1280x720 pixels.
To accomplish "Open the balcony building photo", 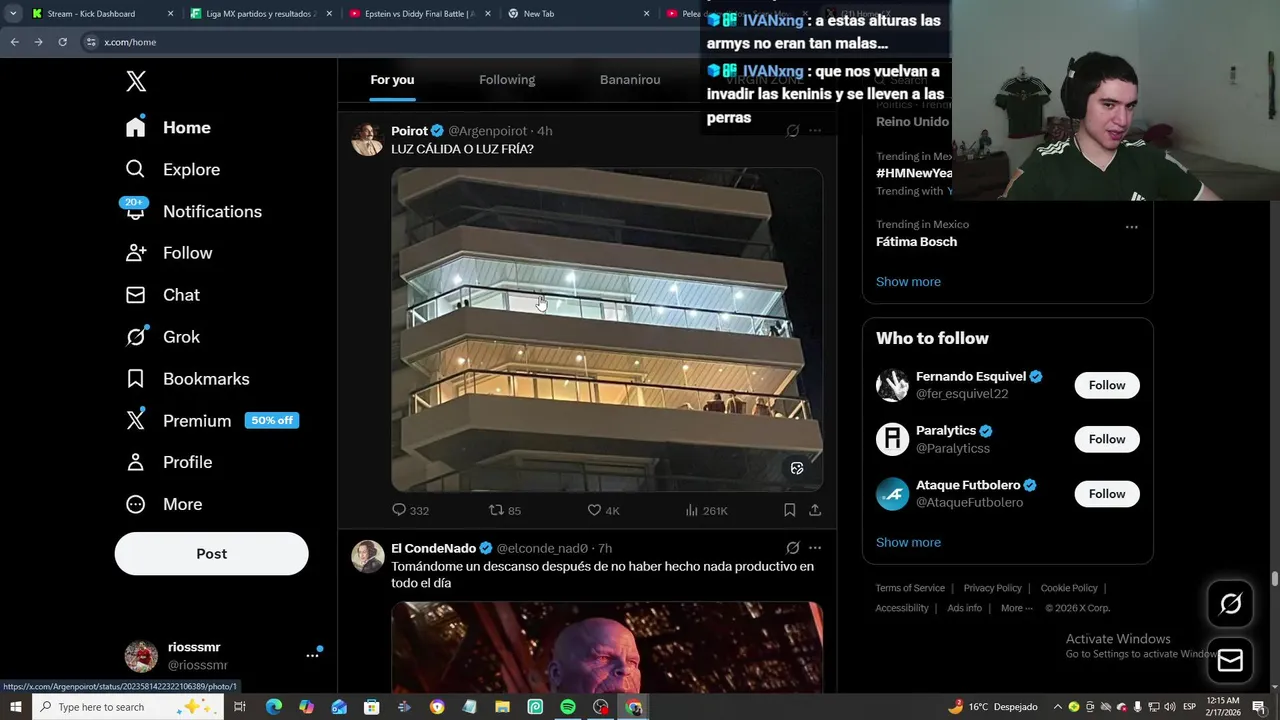I will [607, 329].
